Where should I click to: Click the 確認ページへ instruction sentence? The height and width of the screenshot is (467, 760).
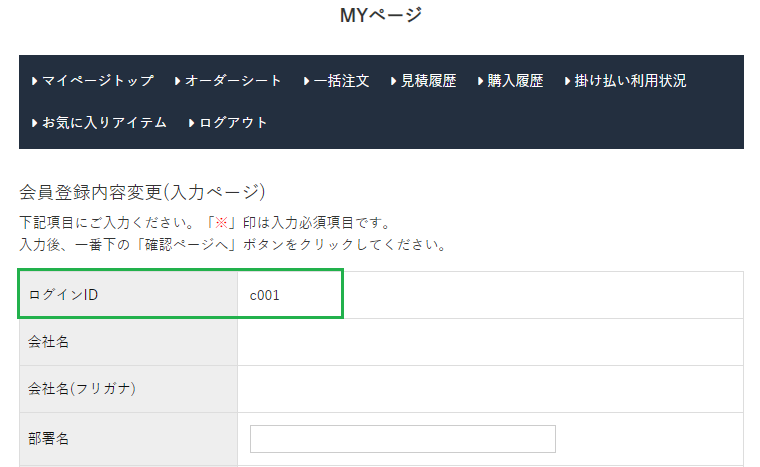tap(232, 244)
